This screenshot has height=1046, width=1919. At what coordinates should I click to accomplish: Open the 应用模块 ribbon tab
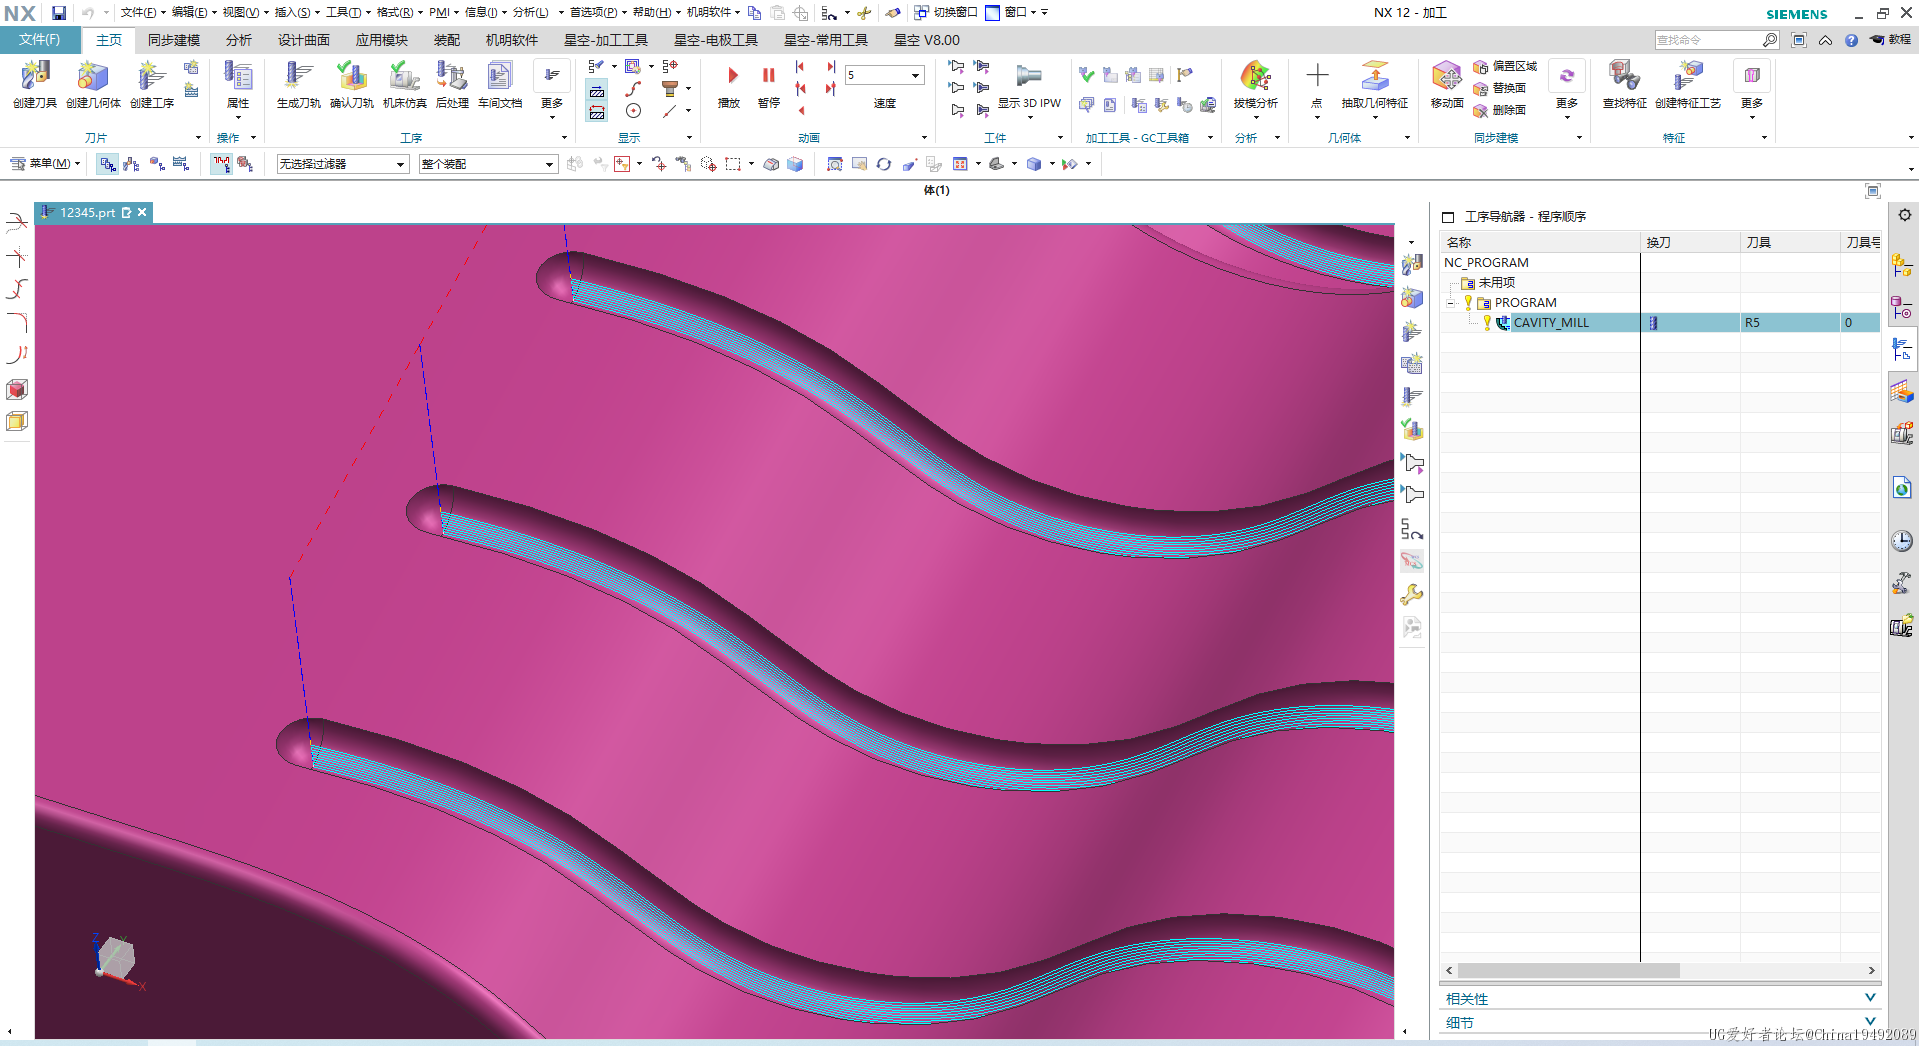click(382, 40)
